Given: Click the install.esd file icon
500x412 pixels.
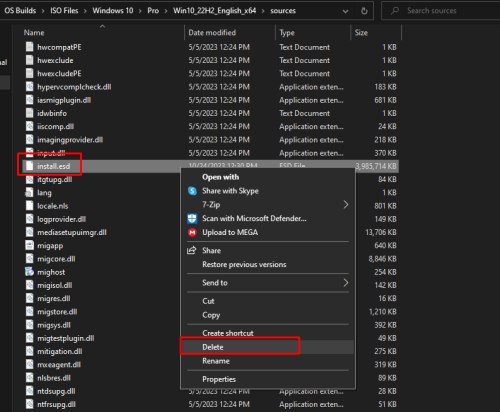Looking at the screenshot, I should 30,166.
